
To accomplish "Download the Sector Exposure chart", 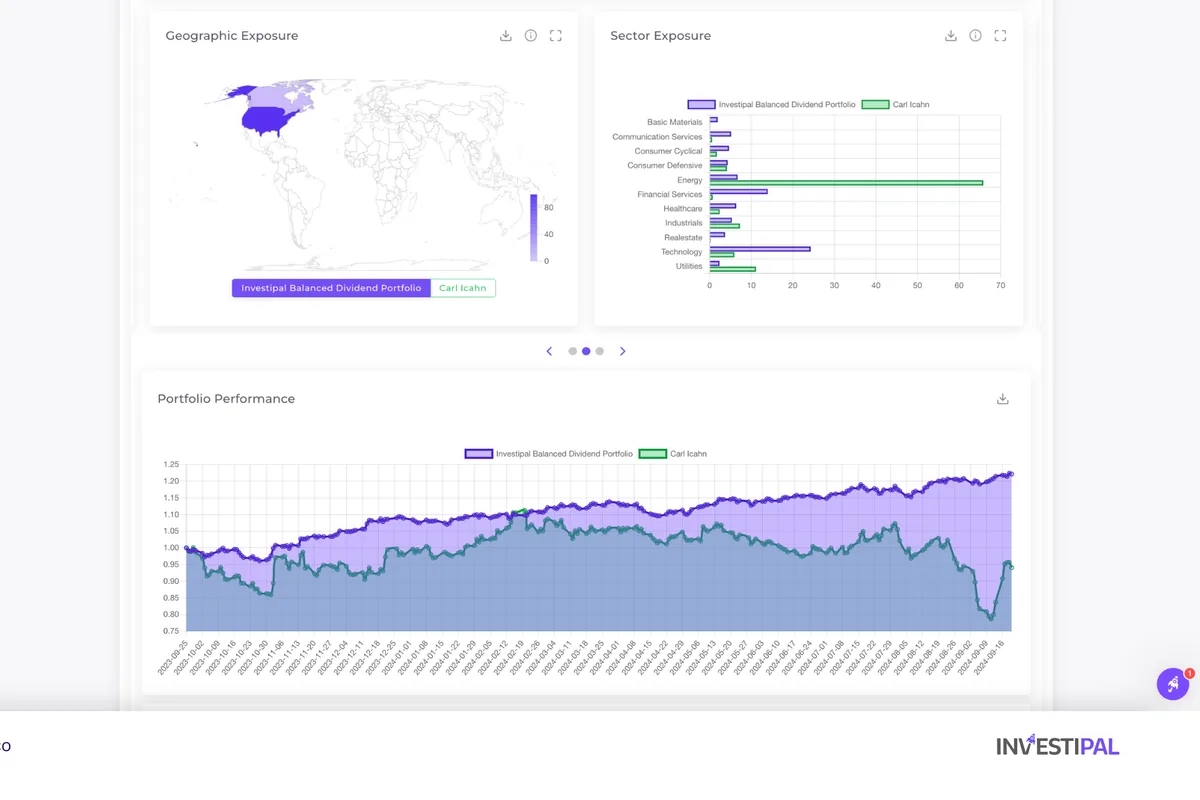I will [x=950, y=35].
